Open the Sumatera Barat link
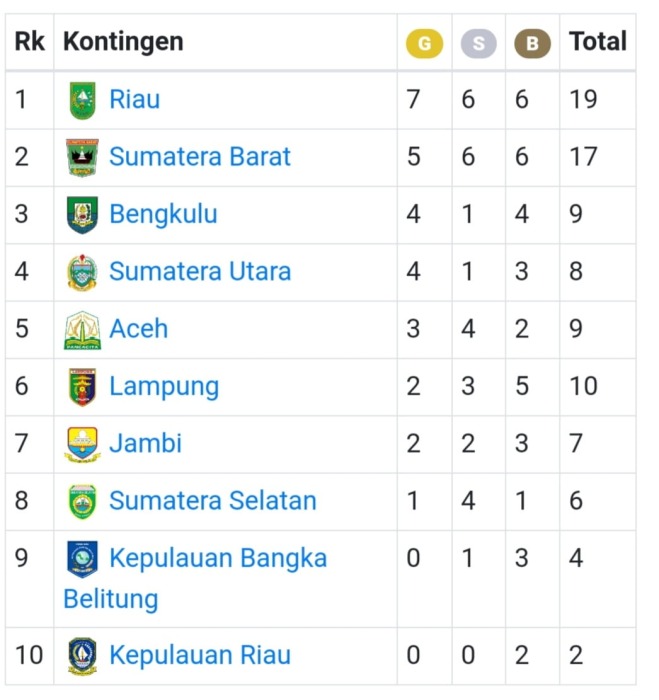The image size is (659, 700). (200, 157)
